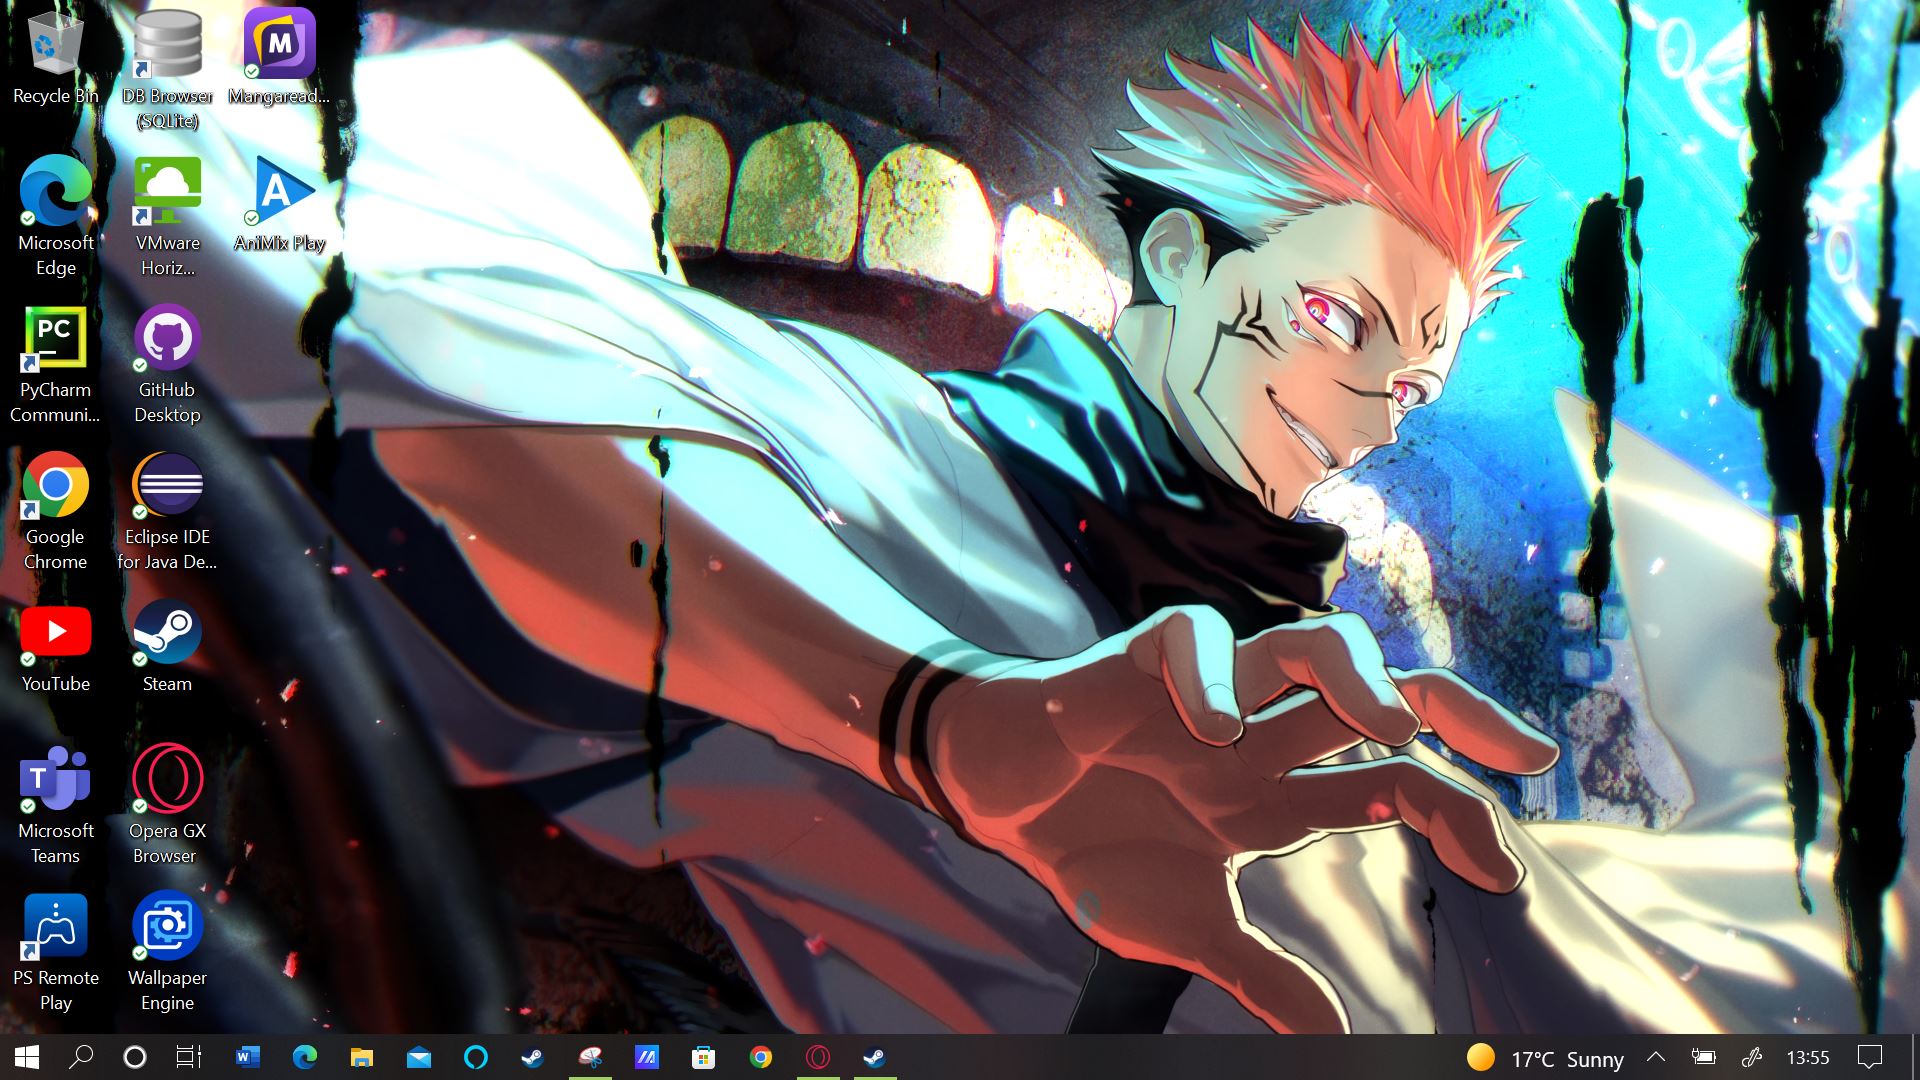Select the Recycle Bin desktop icon

pyautogui.click(x=55, y=58)
